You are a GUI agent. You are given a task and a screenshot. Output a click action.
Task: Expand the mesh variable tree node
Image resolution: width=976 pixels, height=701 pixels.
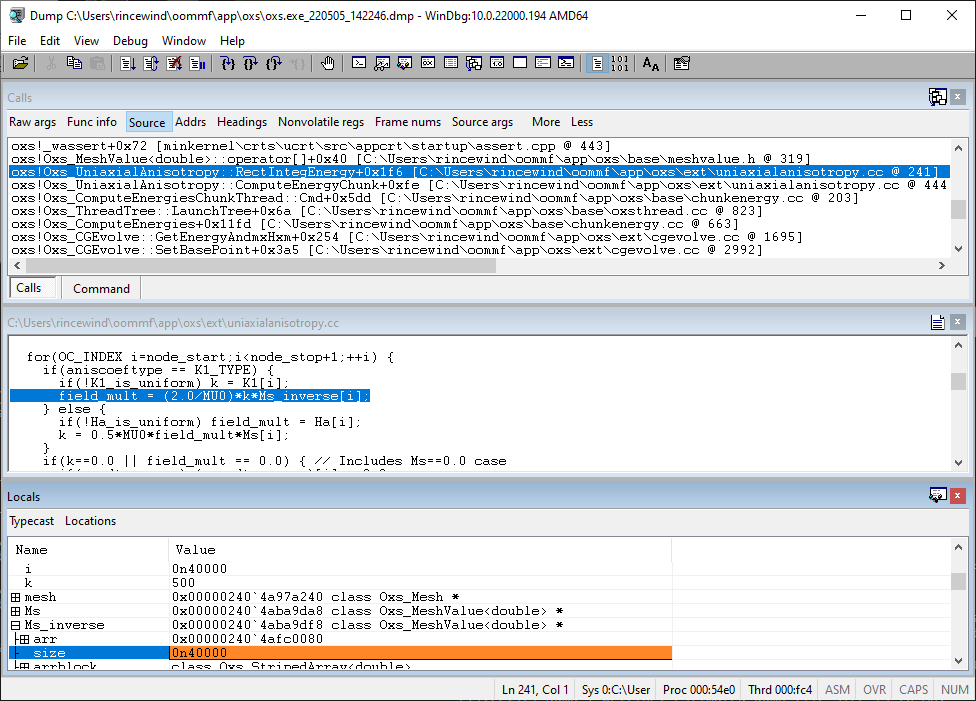(16, 597)
